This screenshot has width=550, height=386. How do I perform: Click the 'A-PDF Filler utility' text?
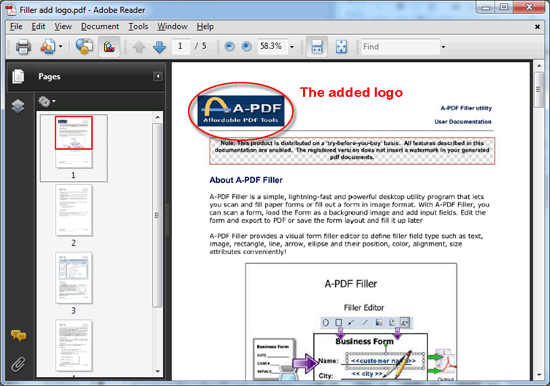466,108
